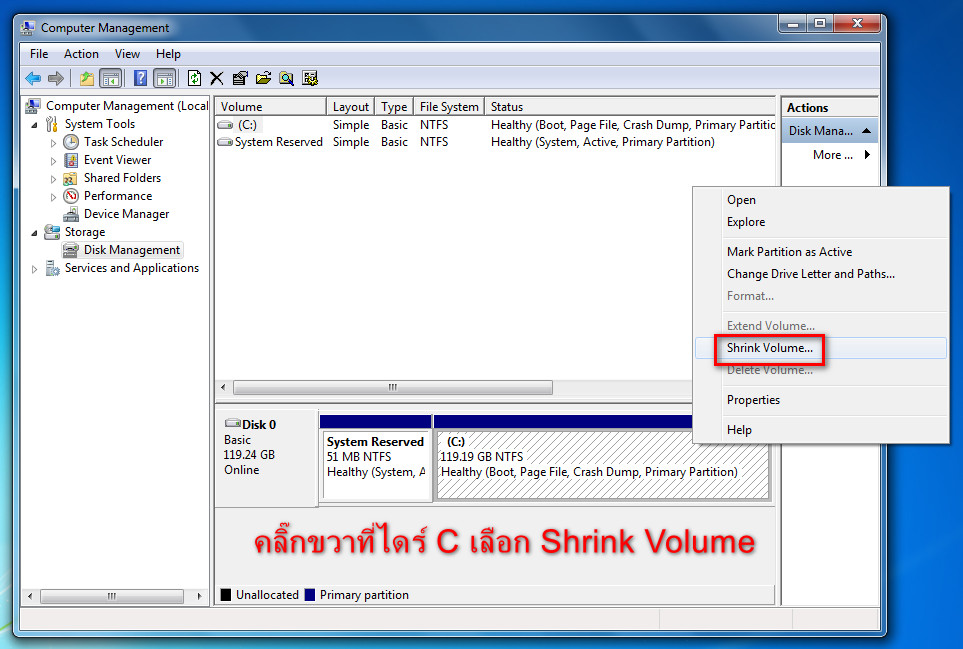Open the More ... submenu arrow in Actions
The height and width of the screenshot is (649, 963).
coord(867,155)
